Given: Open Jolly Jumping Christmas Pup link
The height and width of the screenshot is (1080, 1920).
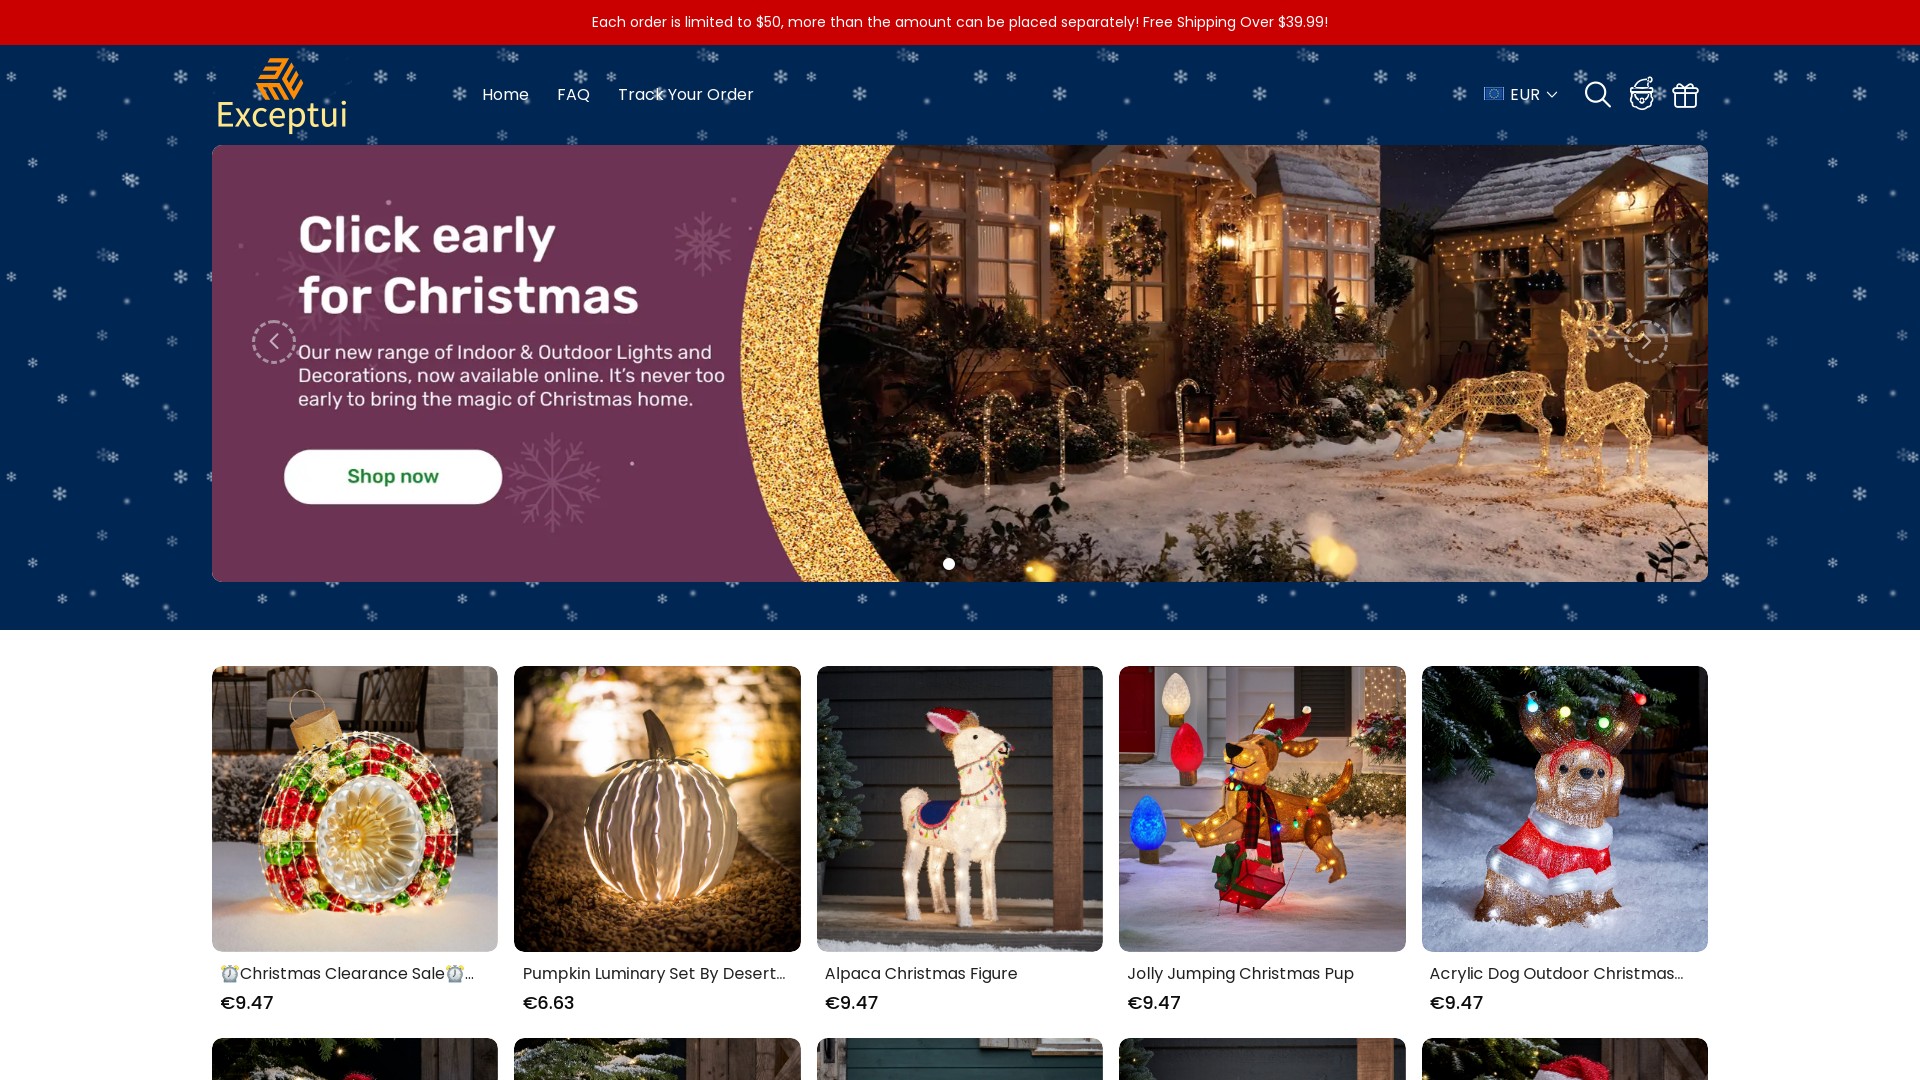Looking at the screenshot, I should coord(1240,974).
